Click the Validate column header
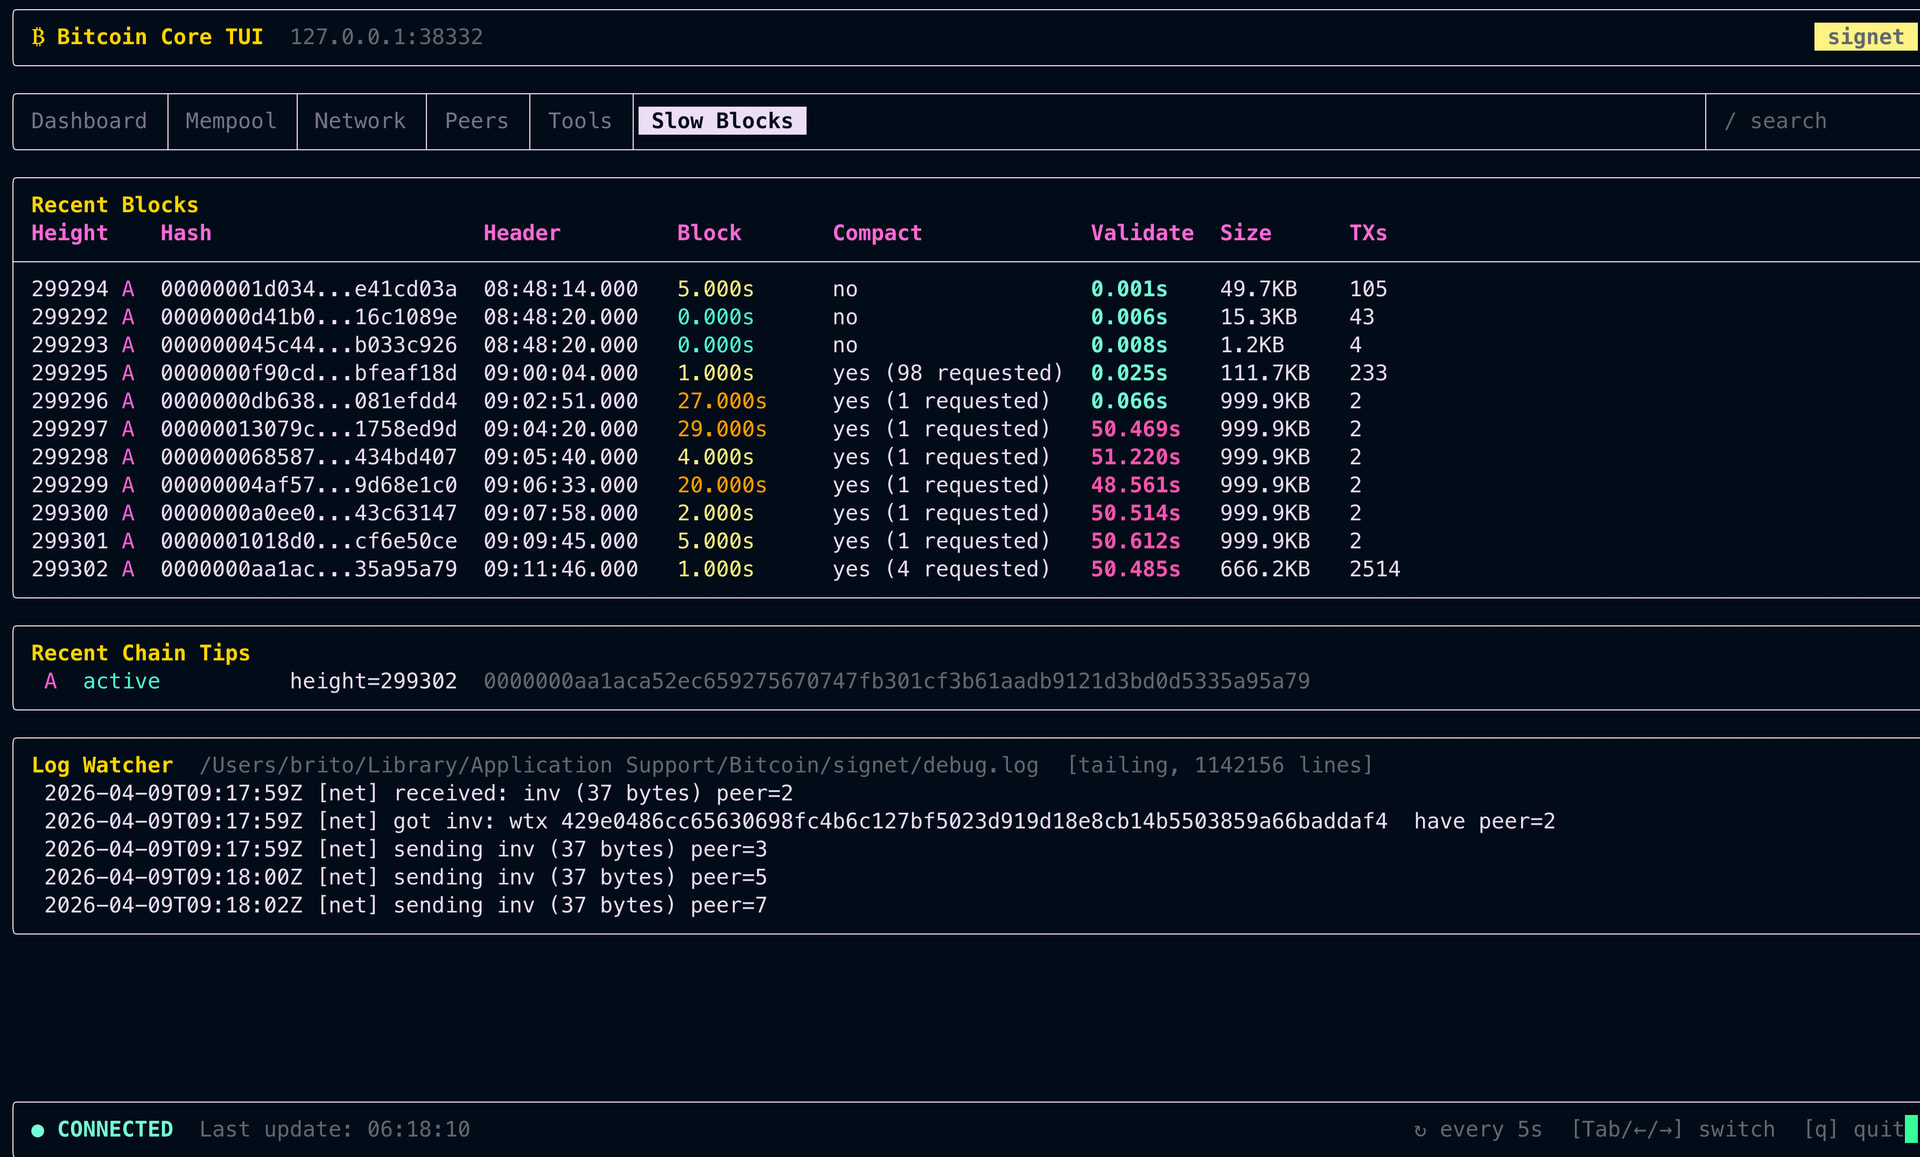 tap(1142, 233)
